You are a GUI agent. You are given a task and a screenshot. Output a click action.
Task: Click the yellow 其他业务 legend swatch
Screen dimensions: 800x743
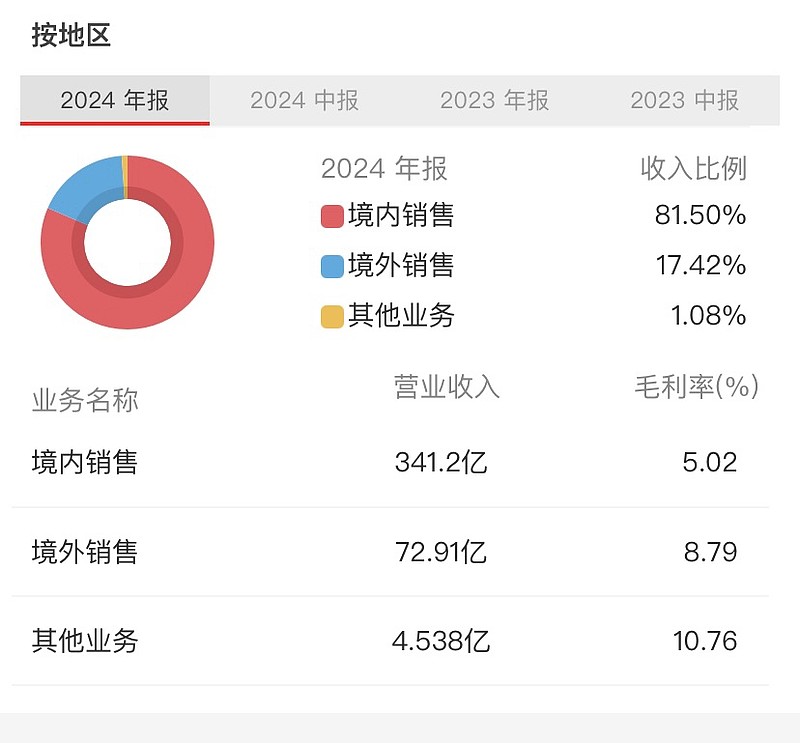click(x=332, y=317)
